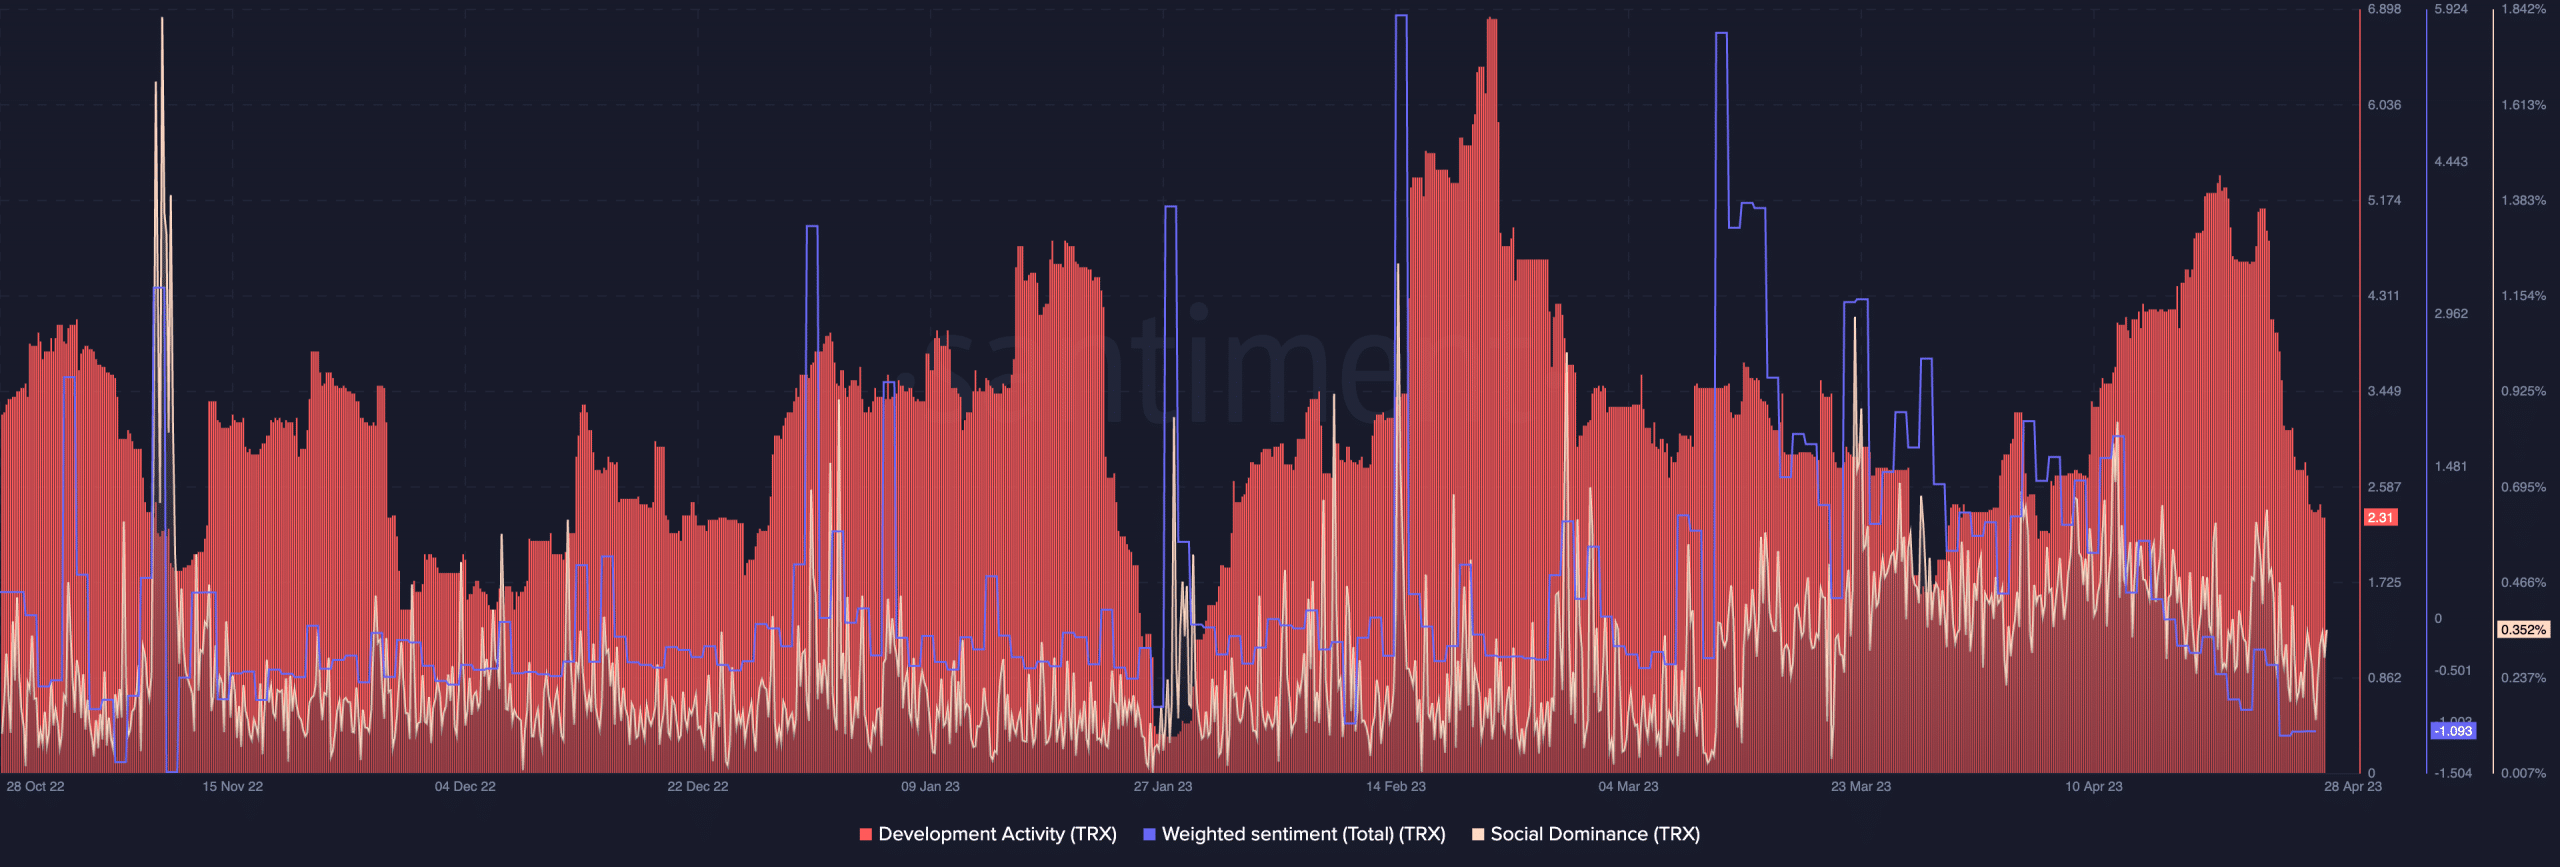Click the Weighted sentiment (Total) (TRX) legend label
The width and height of the screenshot is (2560, 867).
coord(1303,834)
